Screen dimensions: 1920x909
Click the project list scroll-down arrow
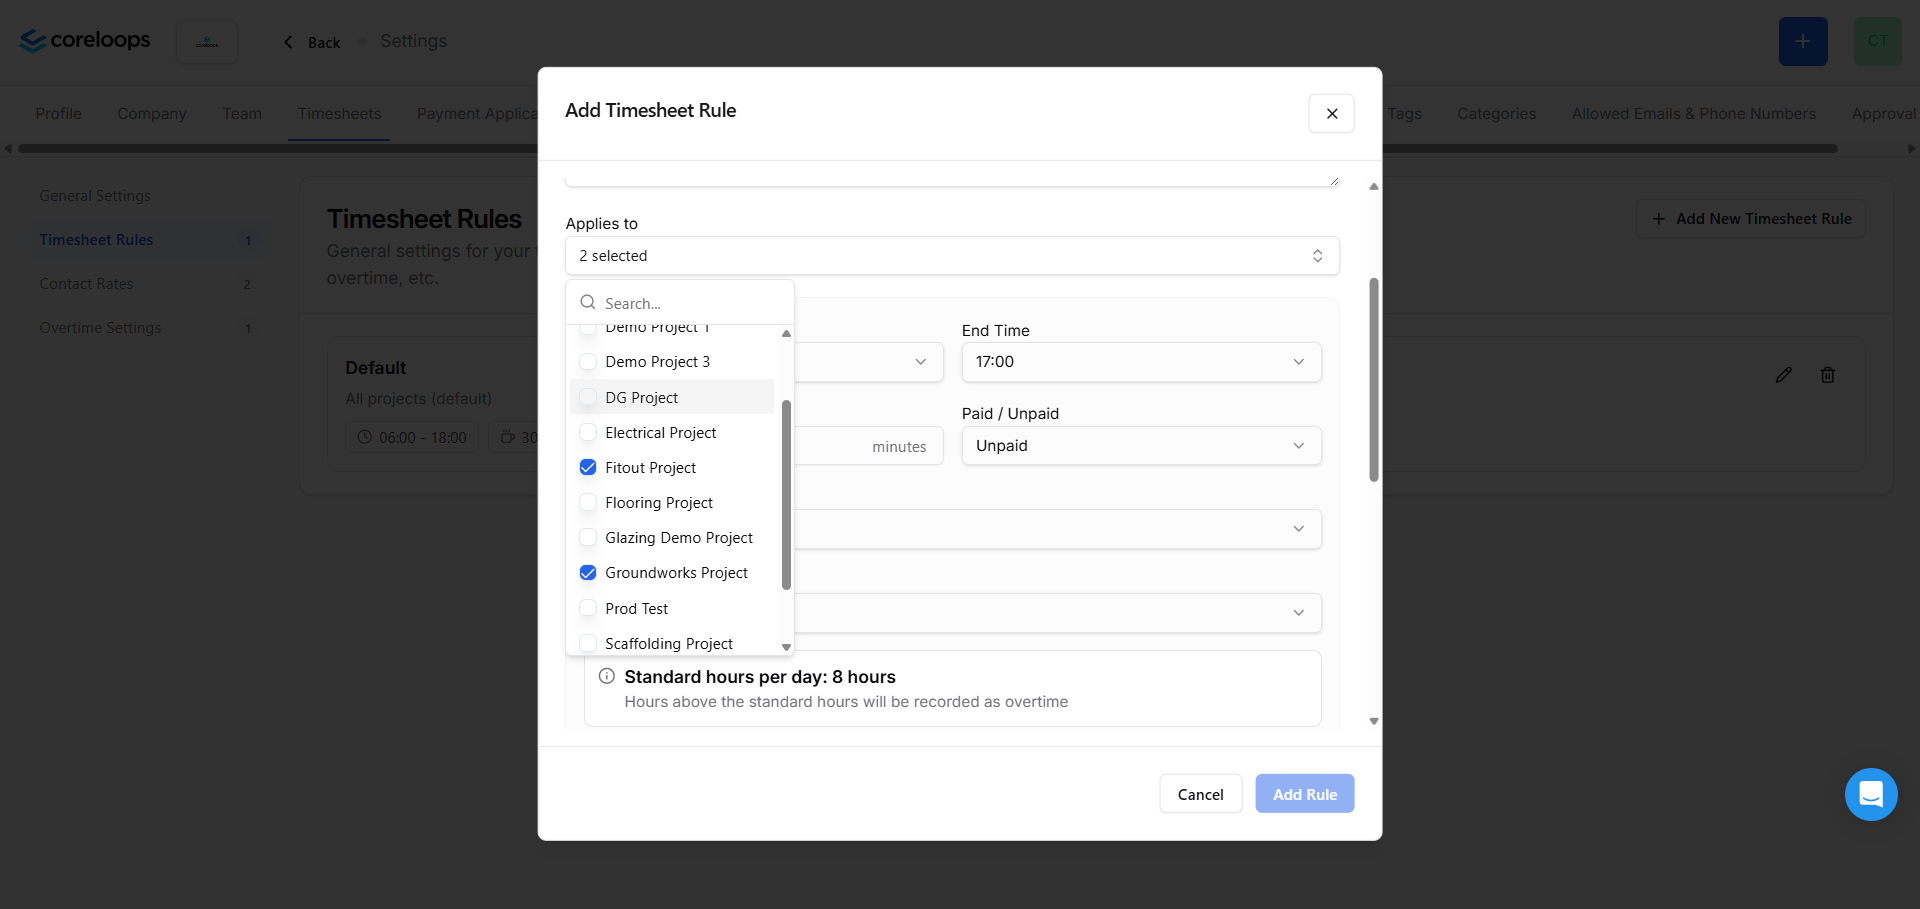point(786,647)
